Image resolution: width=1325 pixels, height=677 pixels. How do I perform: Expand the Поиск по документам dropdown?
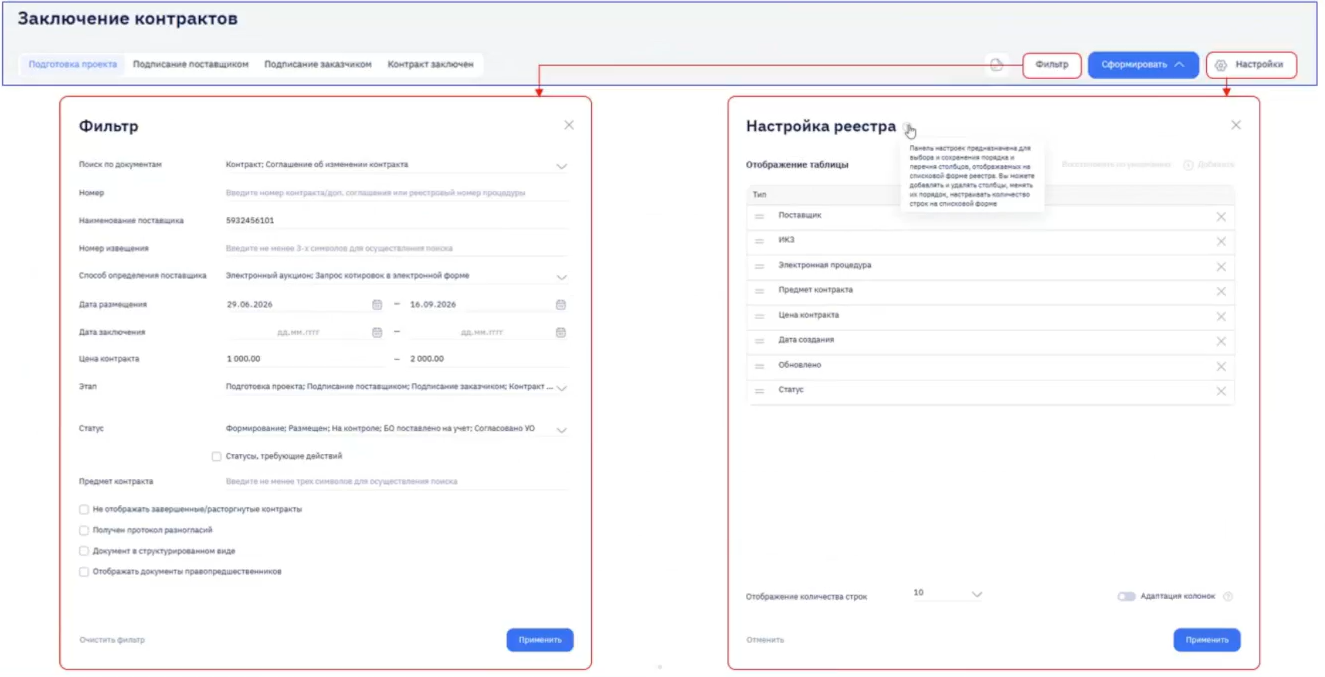(561, 167)
